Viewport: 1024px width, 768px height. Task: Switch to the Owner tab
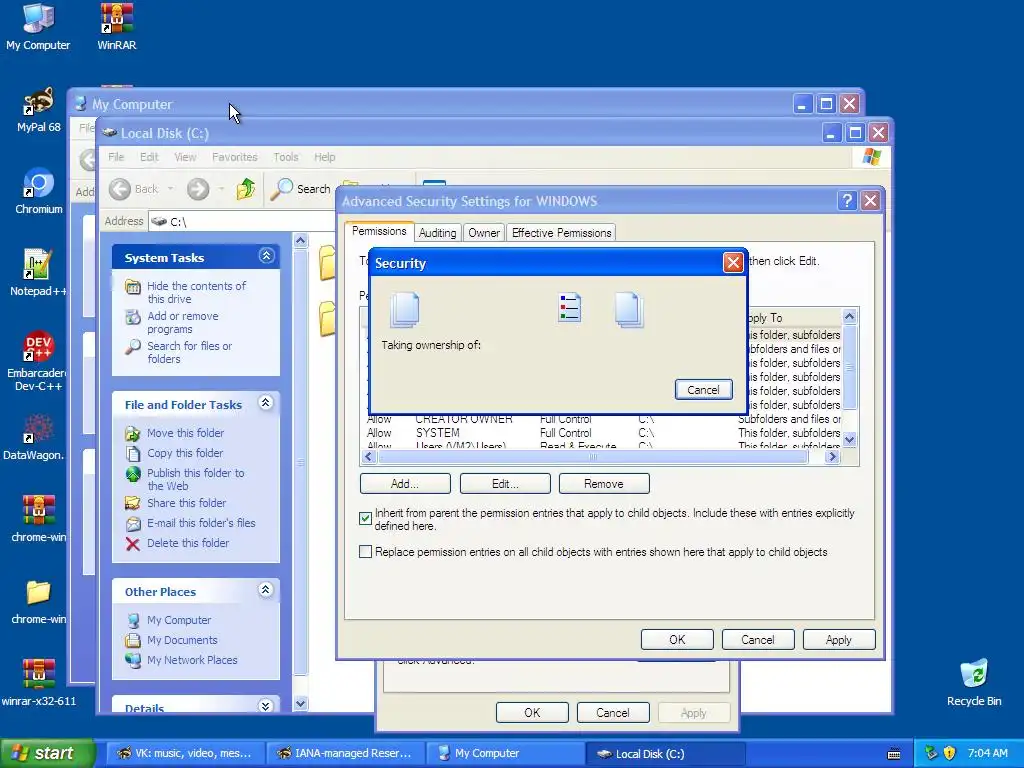pos(484,233)
